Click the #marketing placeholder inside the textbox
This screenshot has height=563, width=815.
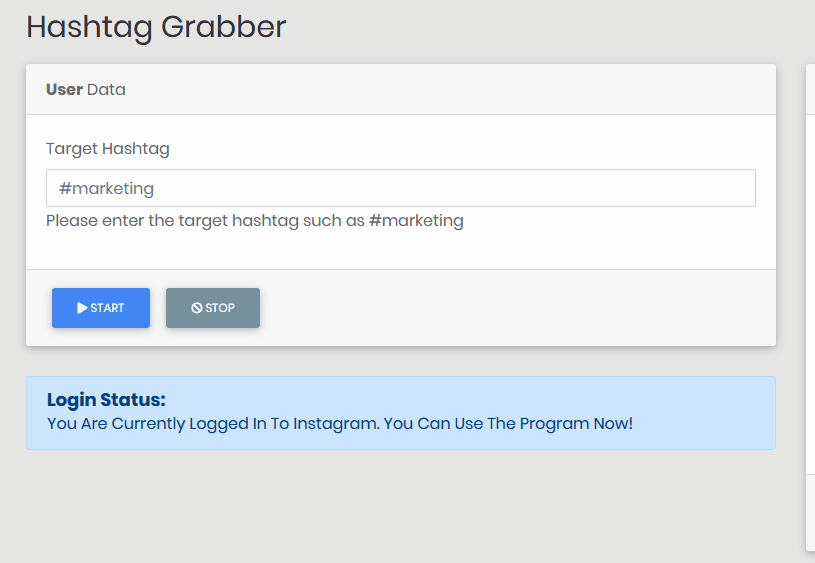click(107, 188)
